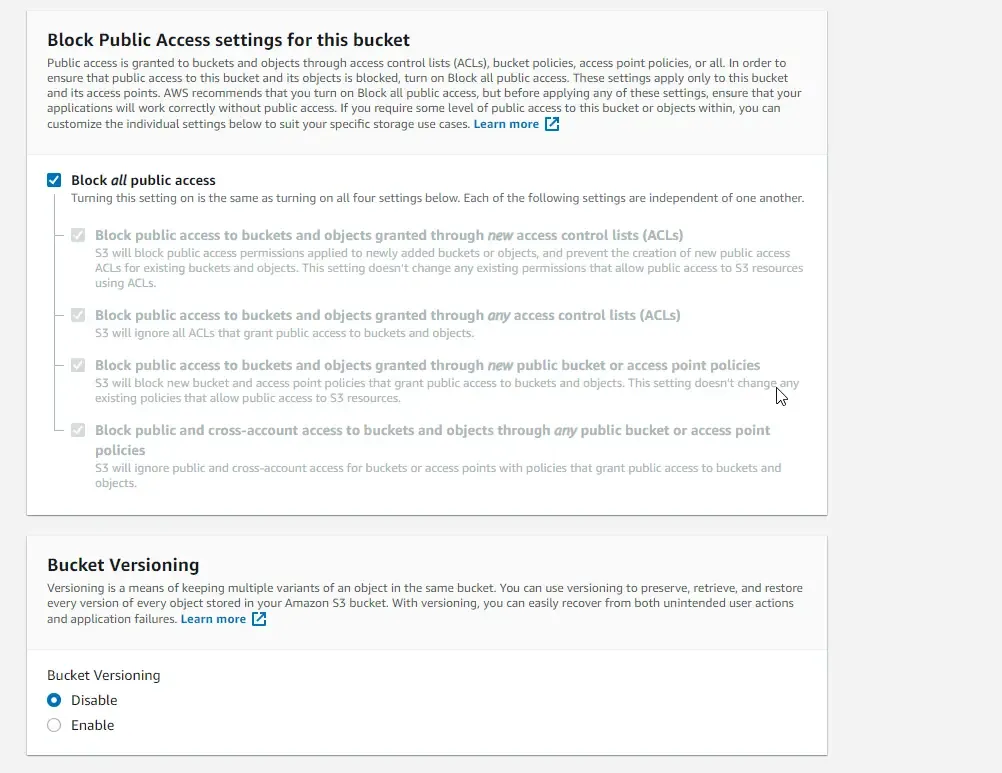Click the Disable radio label text
The width and height of the screenshot is (1002, 773).
pos(92,700)
